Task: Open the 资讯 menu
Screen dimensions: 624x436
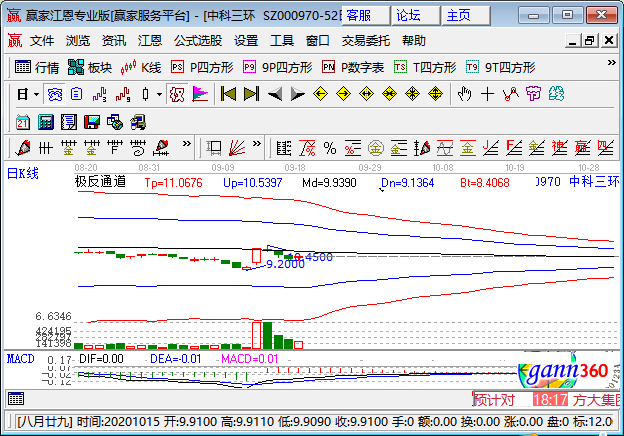Action: tap(114, 41)
